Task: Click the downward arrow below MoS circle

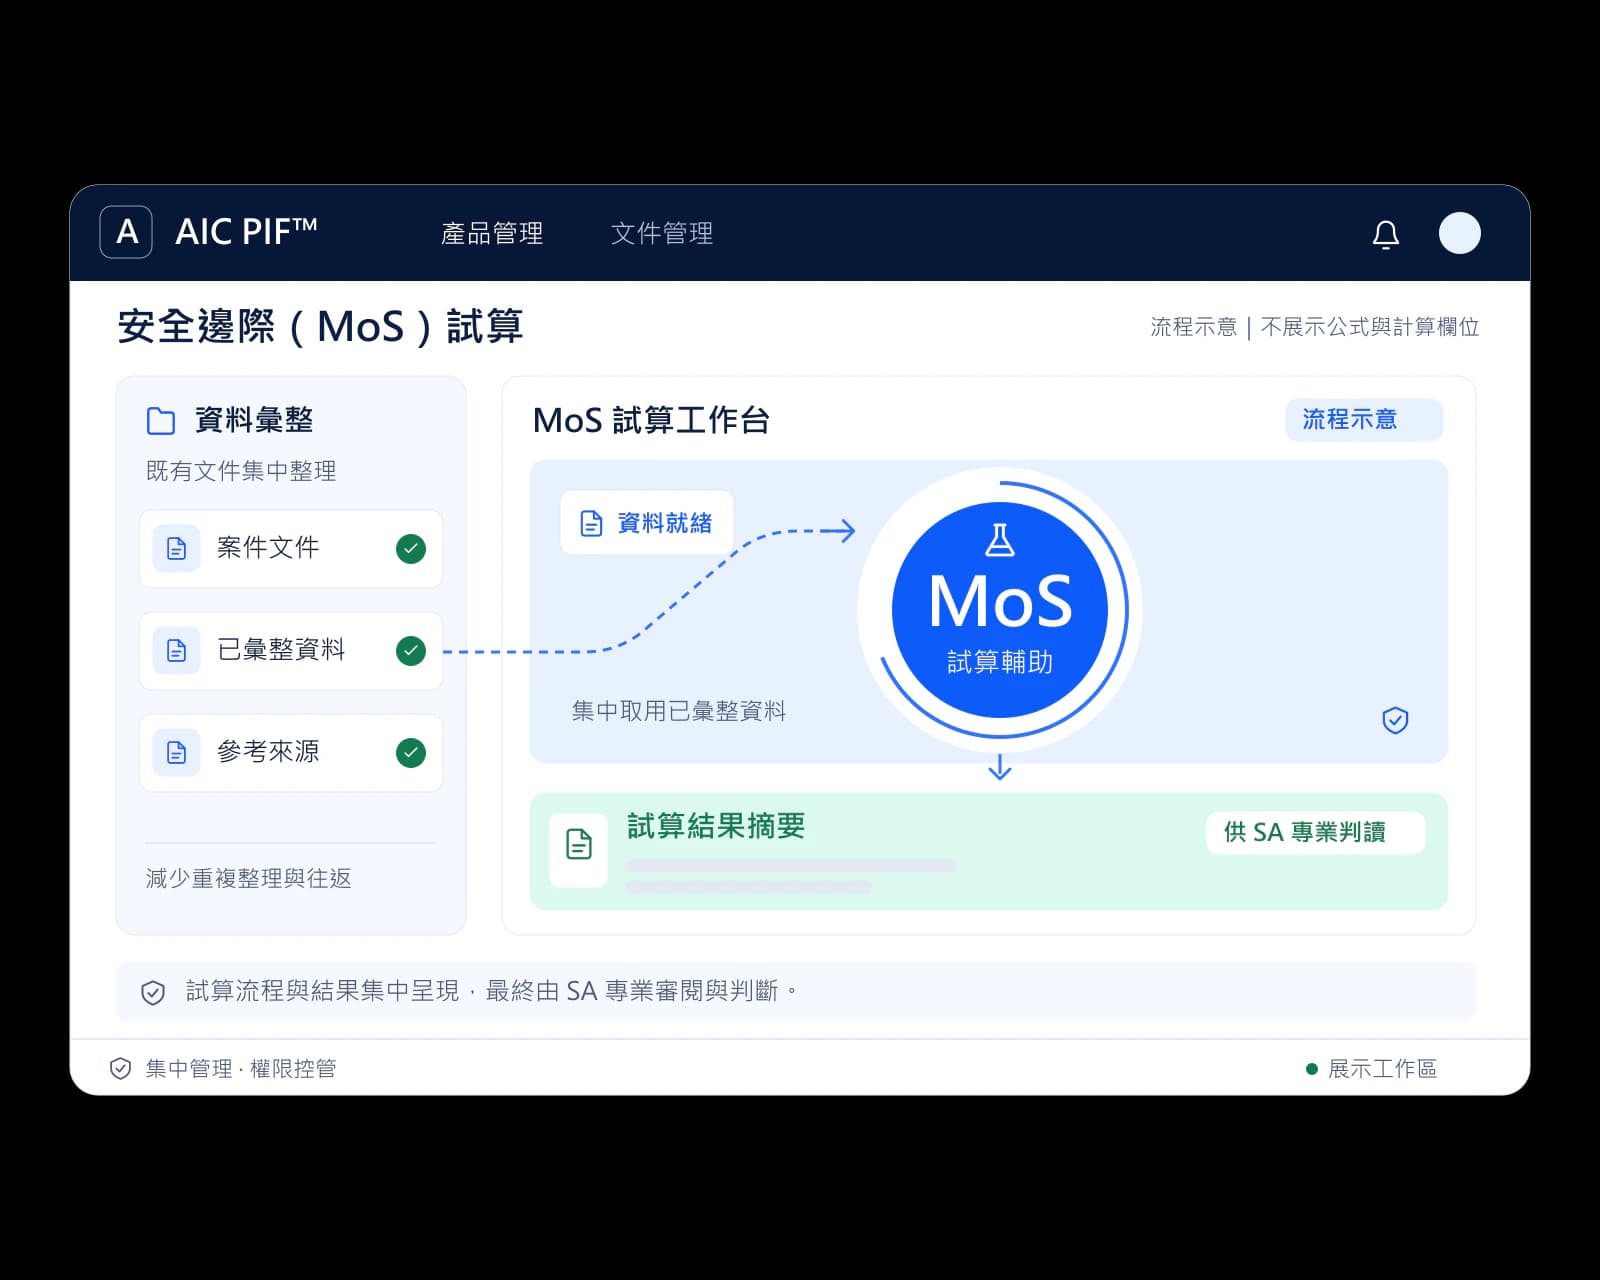Action: (x=1000, y=767)
